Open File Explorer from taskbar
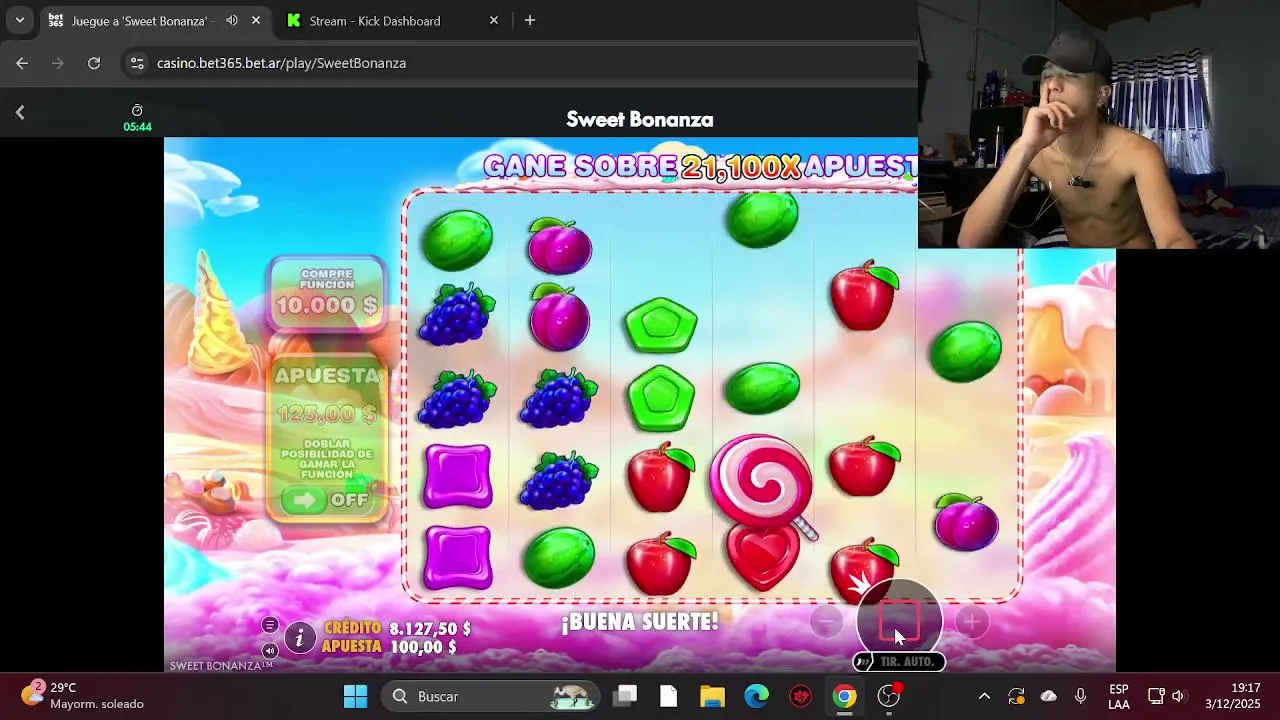1280x720 pixels. click(x=712, y=696)
